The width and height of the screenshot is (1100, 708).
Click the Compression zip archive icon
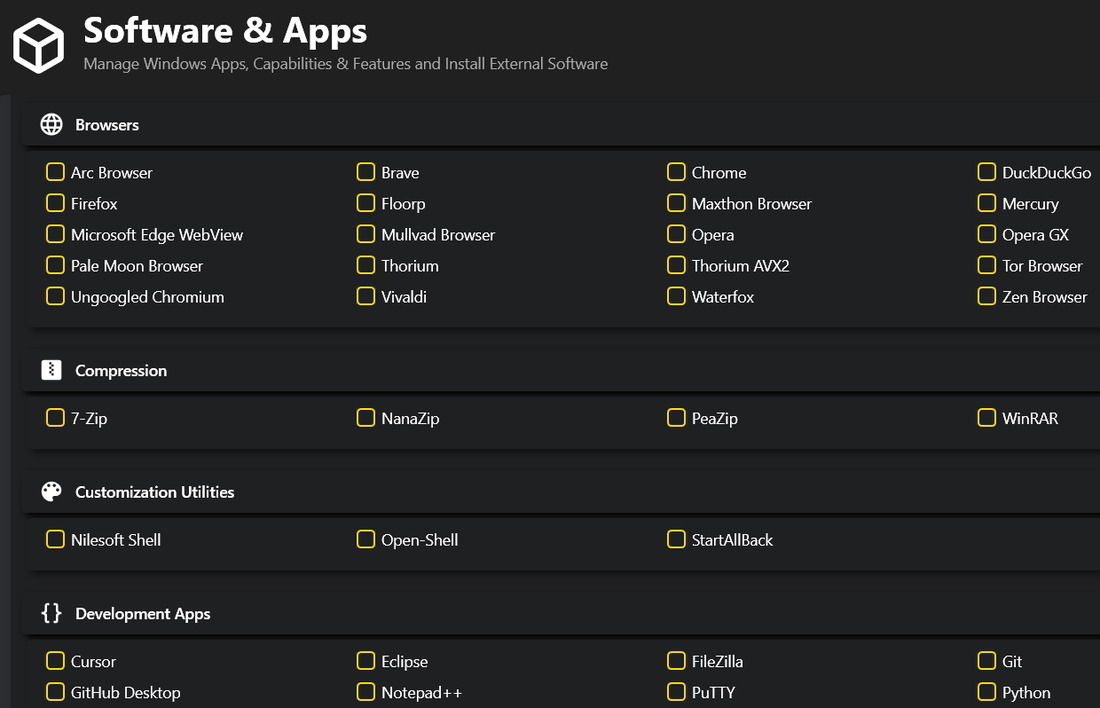point(51,370)
